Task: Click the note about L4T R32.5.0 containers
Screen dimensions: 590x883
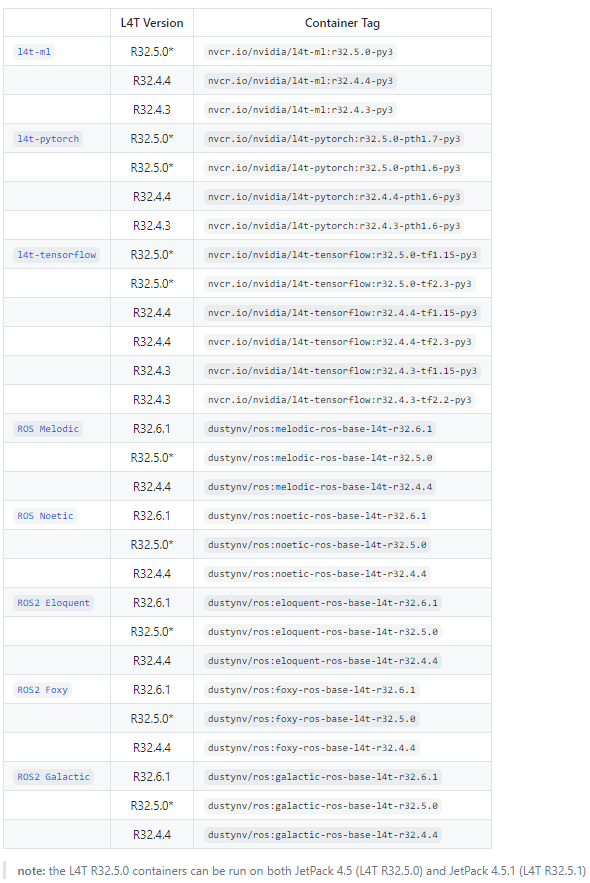Action: [302, 871]
